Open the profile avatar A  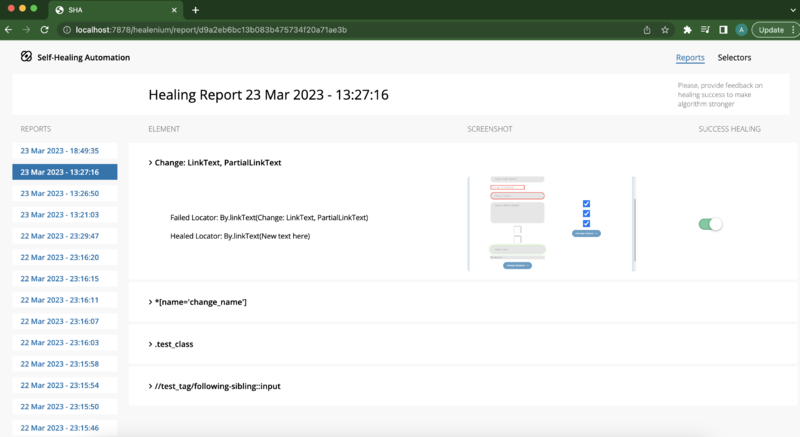tap(741, 30)
